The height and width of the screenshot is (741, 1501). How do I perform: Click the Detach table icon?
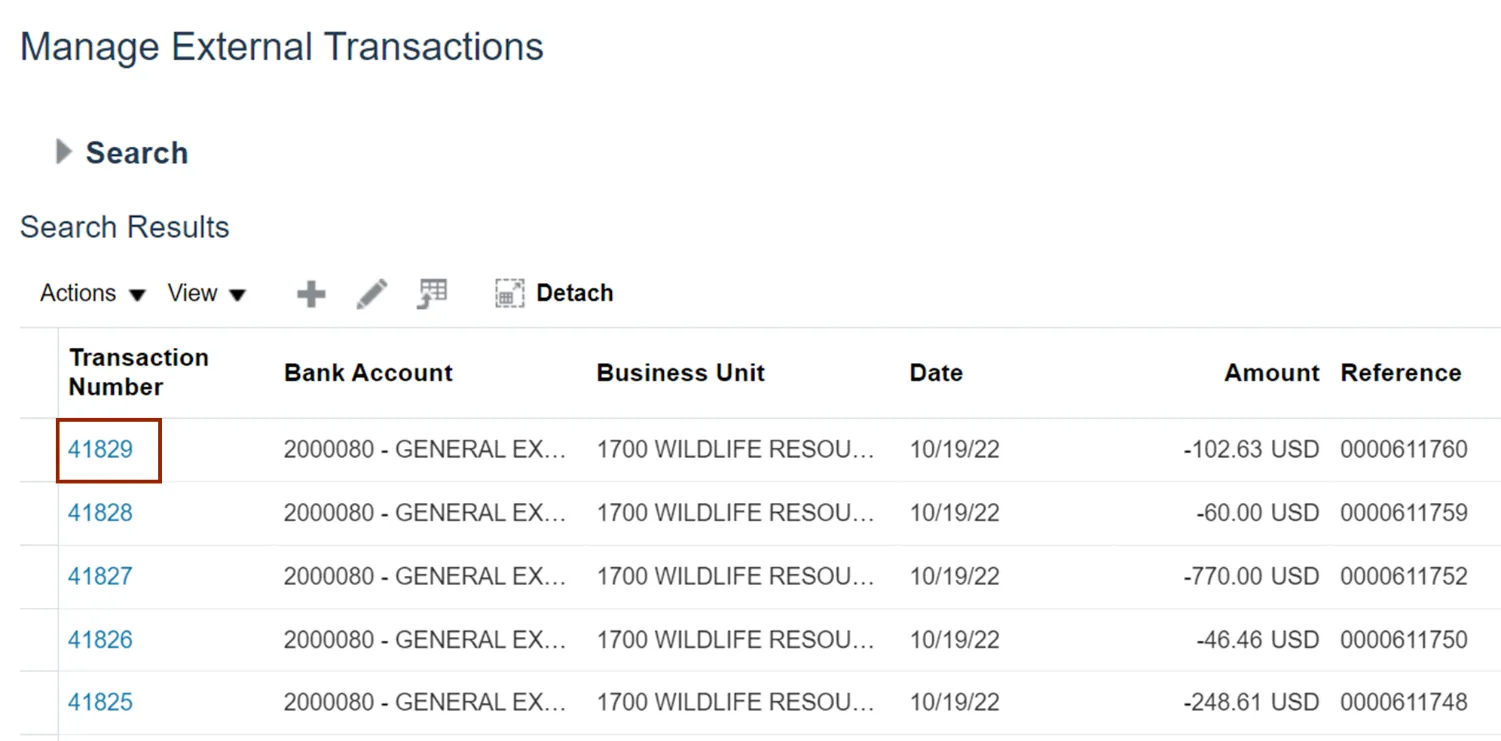coord(554,294)
